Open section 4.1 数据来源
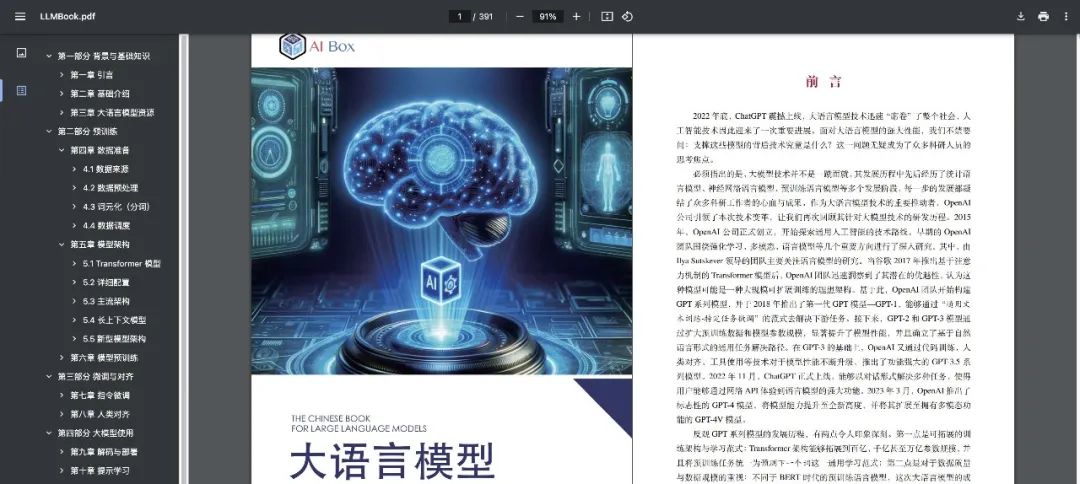The height and width of the screenshot is (484, 1080). pyautogui.click(x=106, y=169)
